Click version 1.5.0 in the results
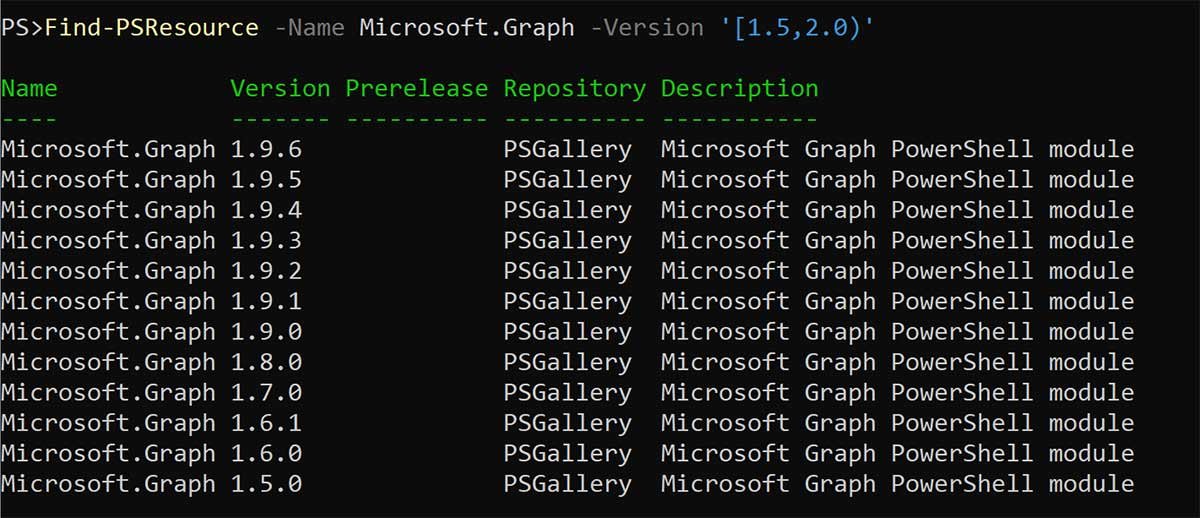 coord(266,484)
